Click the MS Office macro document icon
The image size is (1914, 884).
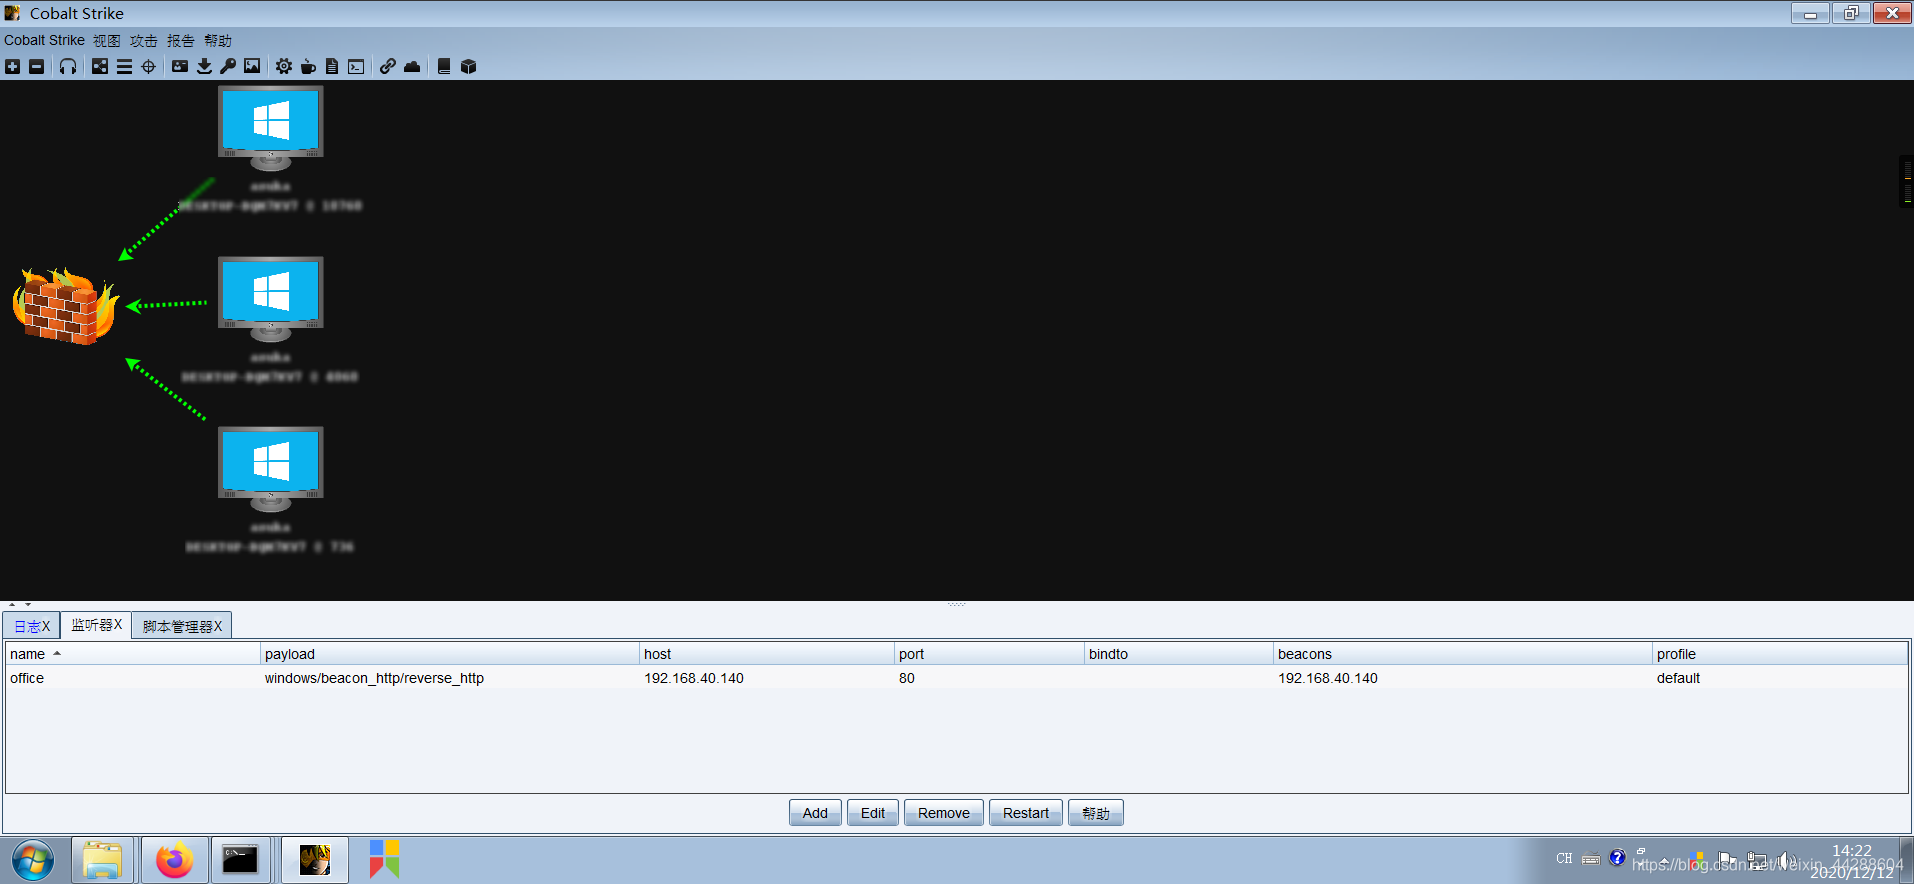tap(332, 66)
